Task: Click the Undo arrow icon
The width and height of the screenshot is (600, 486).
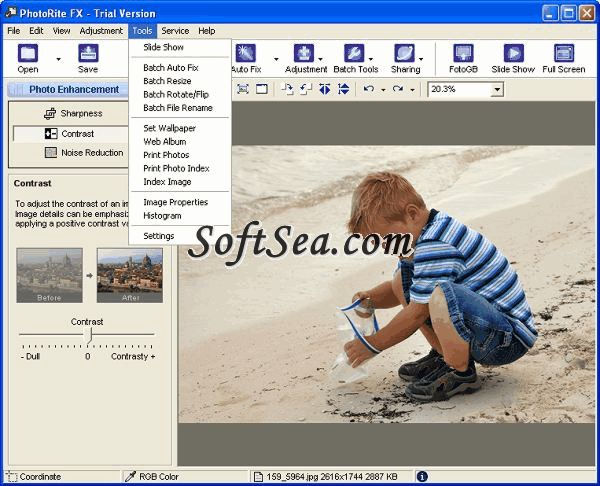Action: [369, 89]
